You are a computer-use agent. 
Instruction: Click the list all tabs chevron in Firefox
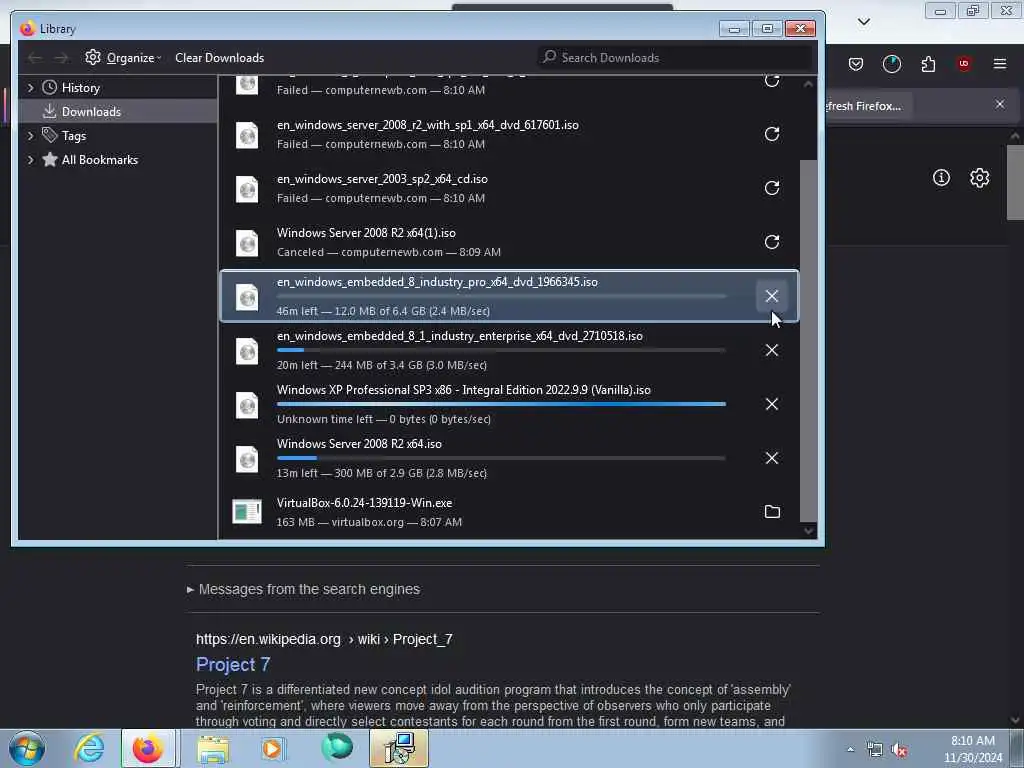863,22
